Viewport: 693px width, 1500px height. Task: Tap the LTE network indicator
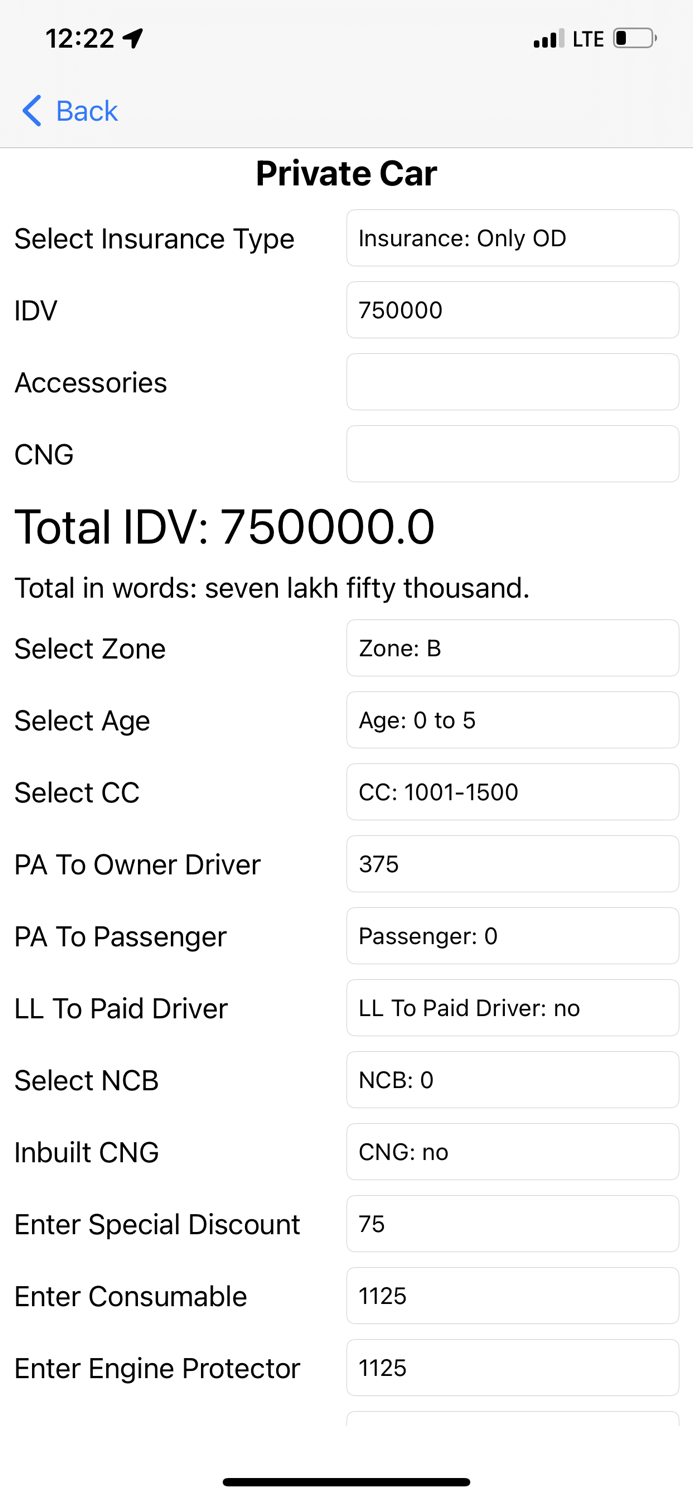click(x=589, y=38)
